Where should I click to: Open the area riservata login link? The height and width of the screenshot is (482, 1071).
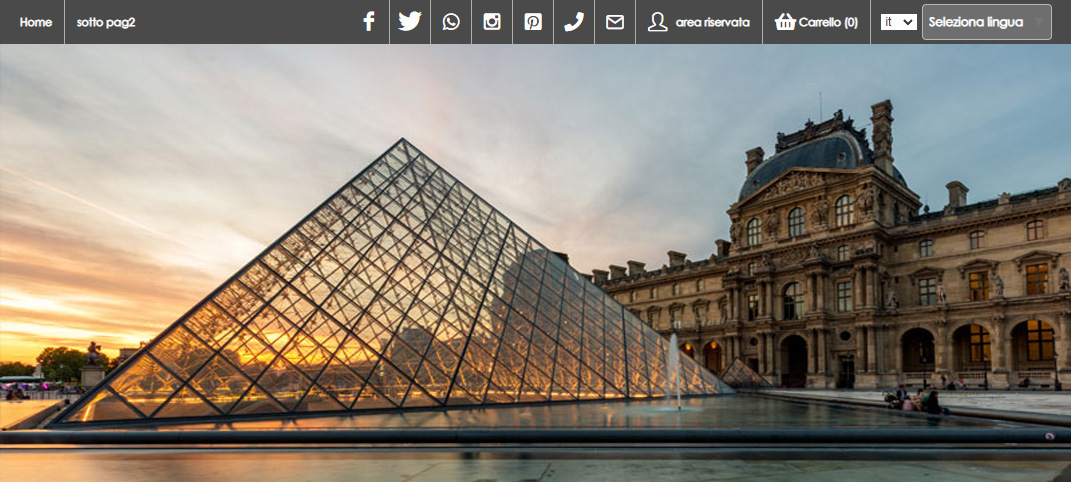(698, 22)
